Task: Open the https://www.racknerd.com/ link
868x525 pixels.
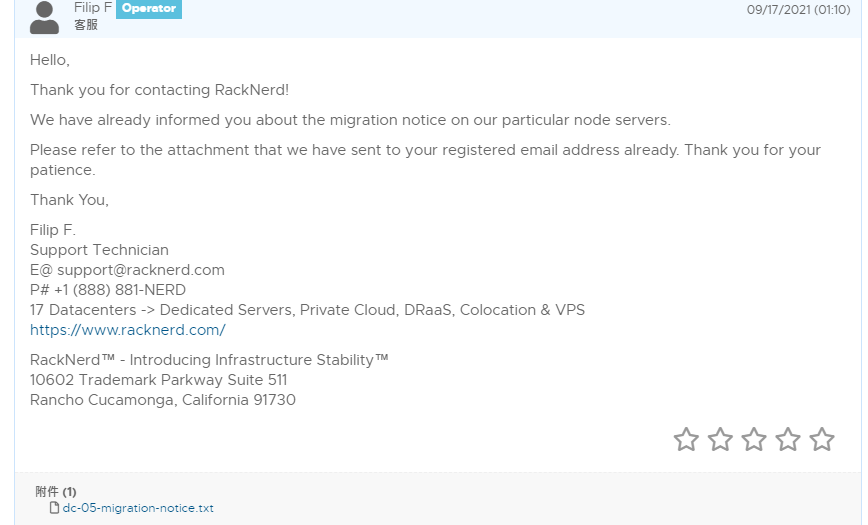Action: 128,330
